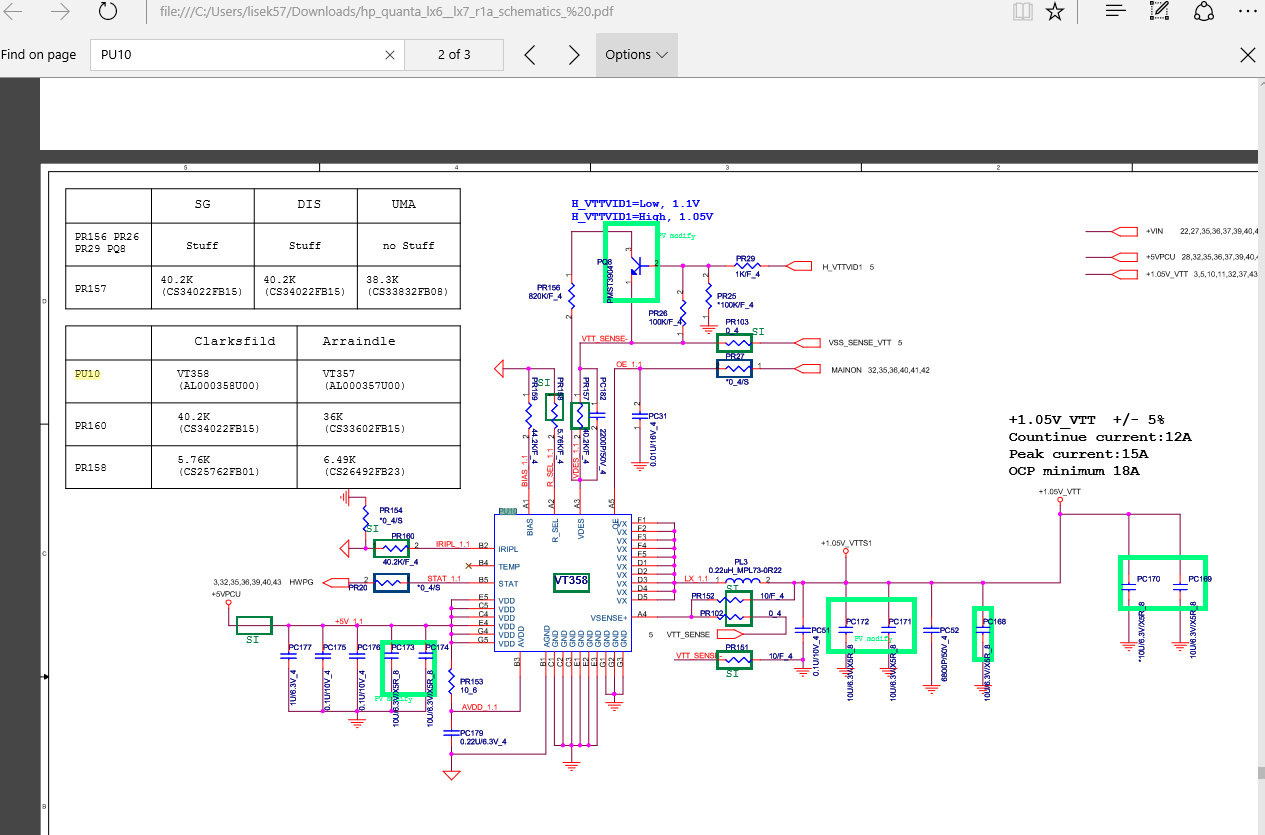Image resolution: width=1265 pixels, height=835 pixels.
Task: Click the 'OCP minimum 18A' text
Action: coord(1073,471)
